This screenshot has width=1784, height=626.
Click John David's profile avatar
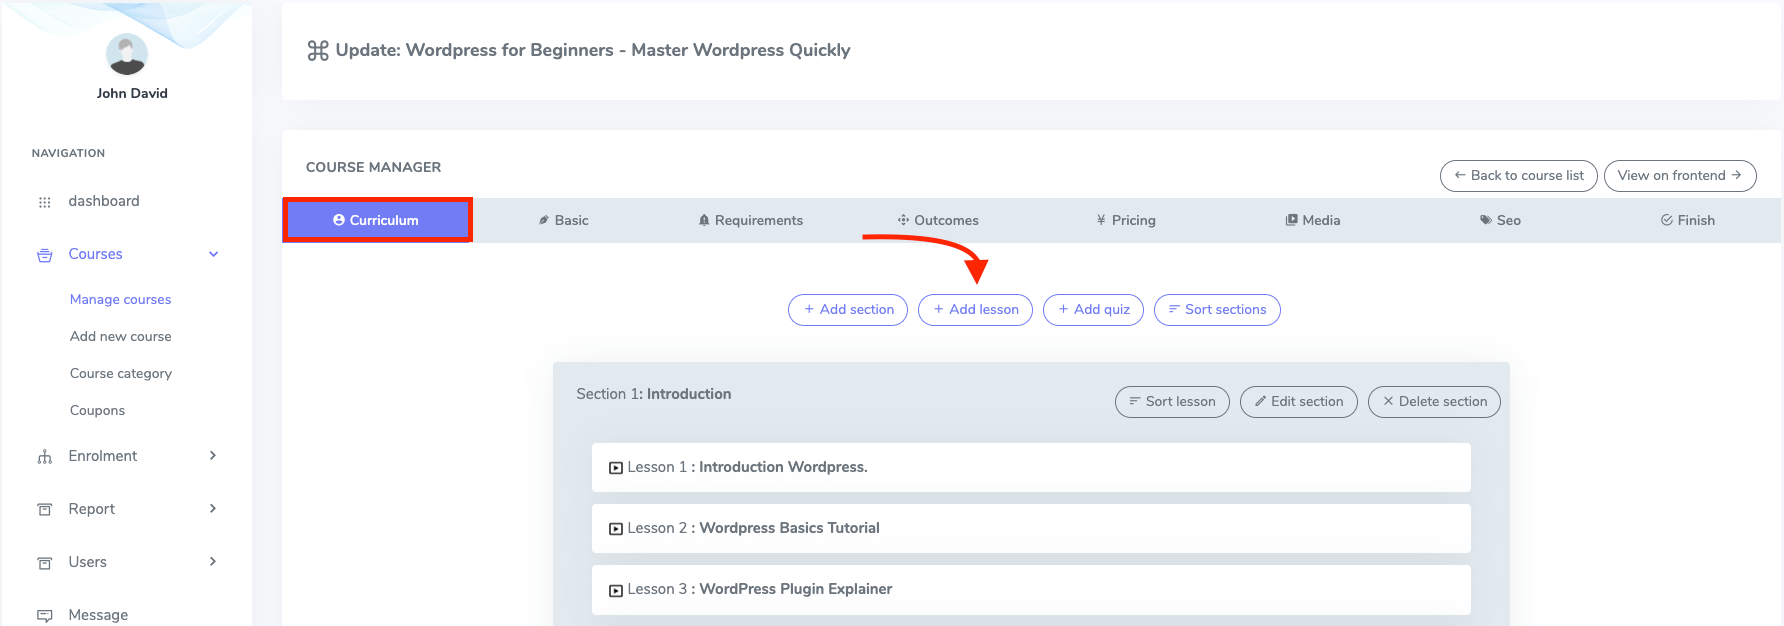[x=127, y=54]
